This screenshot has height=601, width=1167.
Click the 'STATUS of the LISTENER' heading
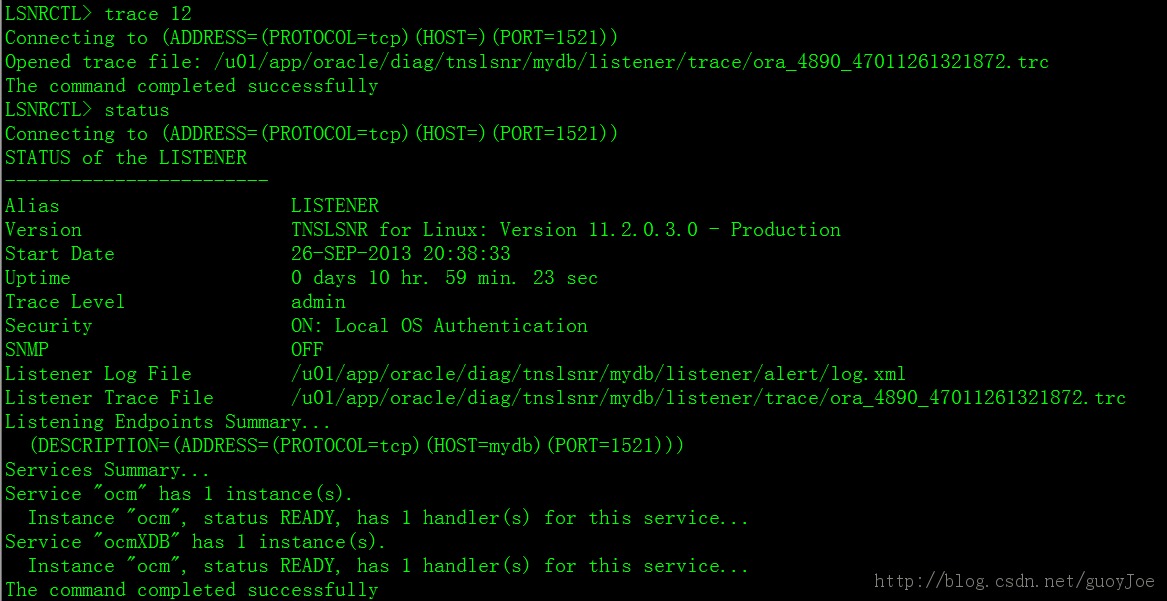pyautogui.click(x=126, y=158)
